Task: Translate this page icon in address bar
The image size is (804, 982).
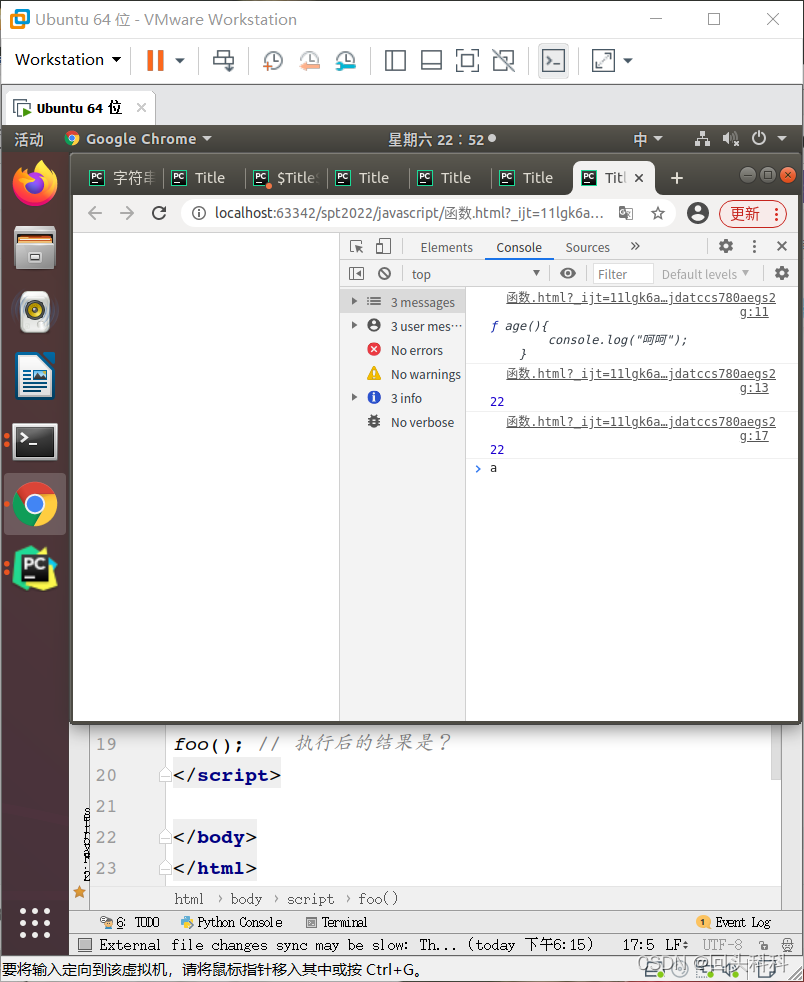Action: (x=626, y=214)
